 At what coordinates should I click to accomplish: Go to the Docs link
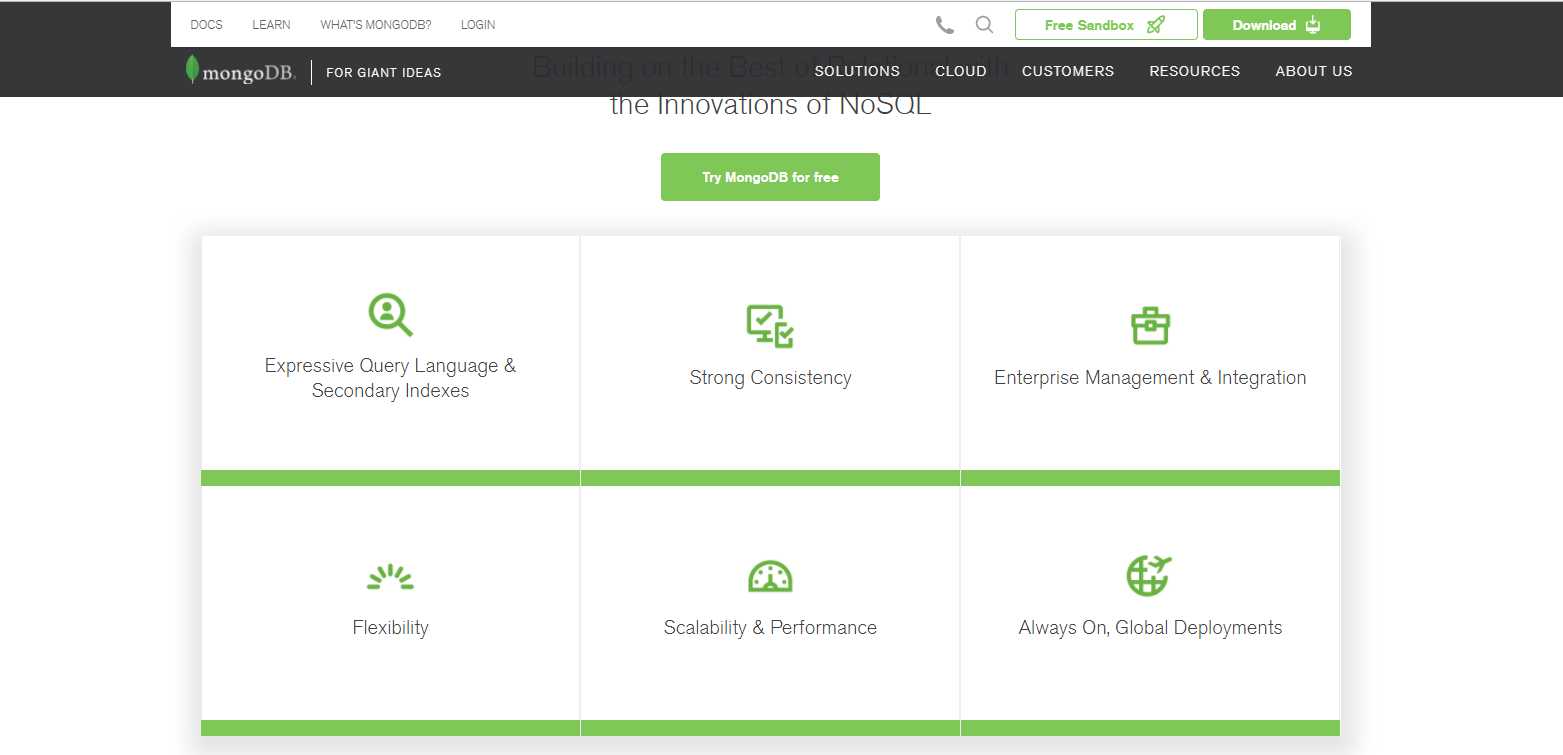(206, 25)
